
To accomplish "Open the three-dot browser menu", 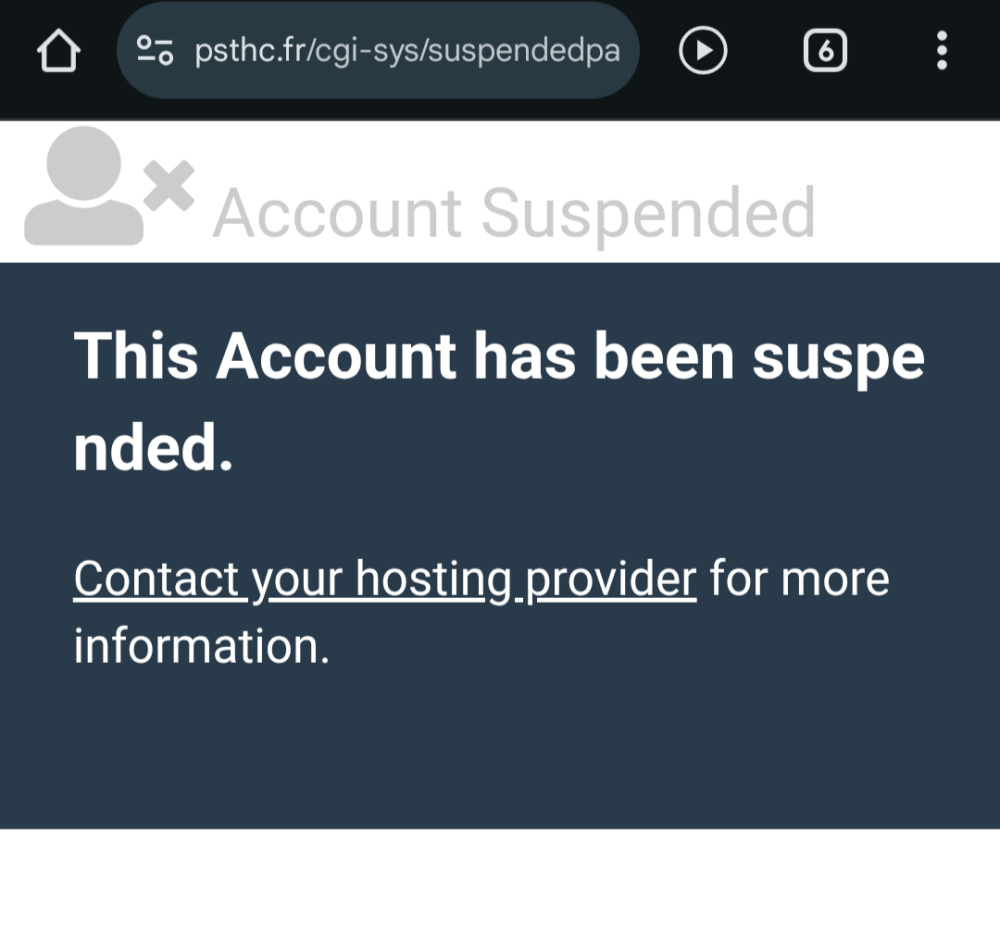I will coord(941,50).
